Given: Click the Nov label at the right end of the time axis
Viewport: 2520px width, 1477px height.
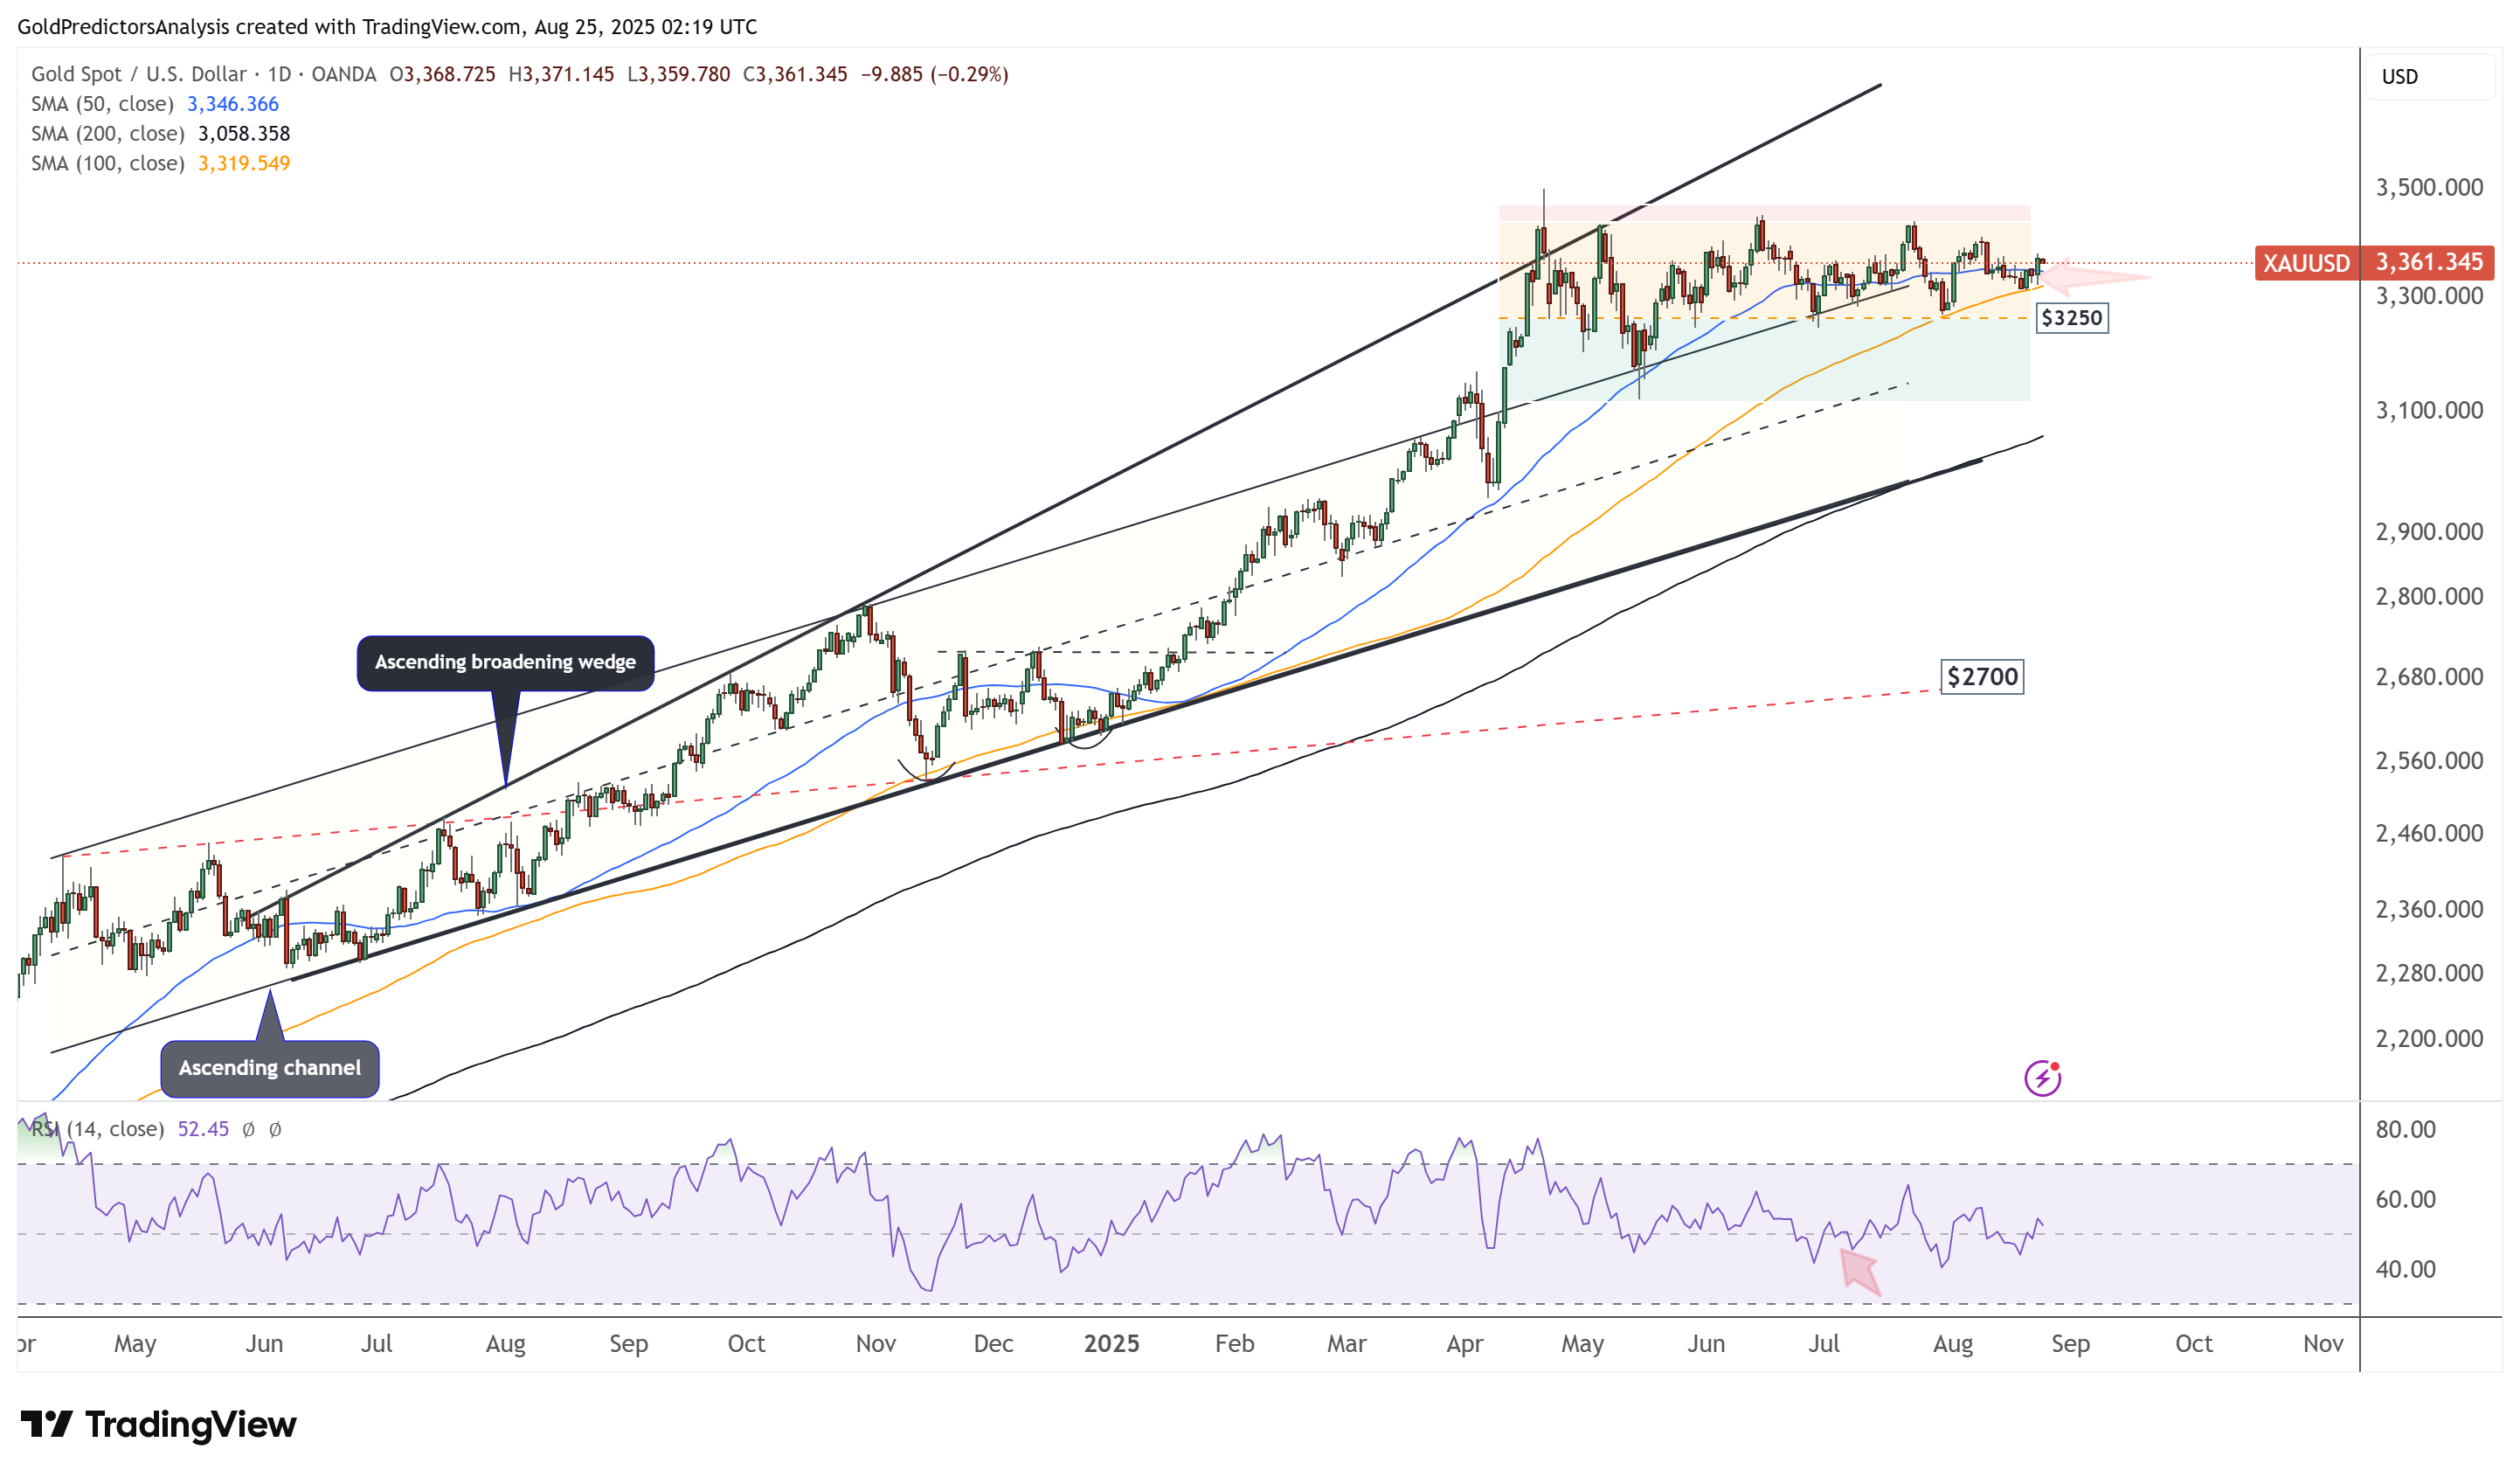Looking at the screenshot, I should (2323, 1344).
